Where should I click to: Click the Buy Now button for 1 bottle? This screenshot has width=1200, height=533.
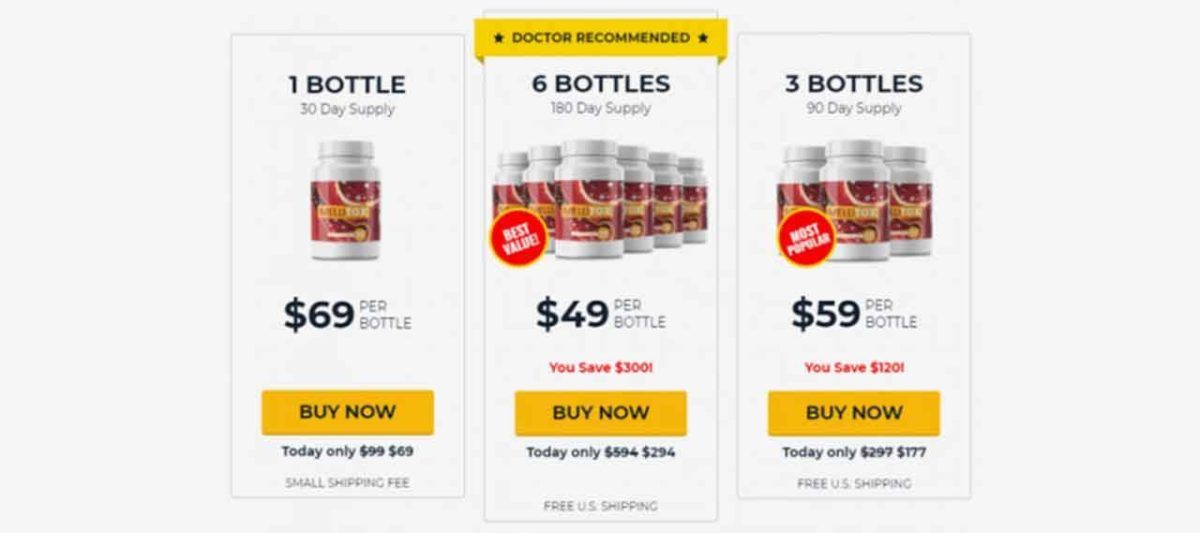347,412
